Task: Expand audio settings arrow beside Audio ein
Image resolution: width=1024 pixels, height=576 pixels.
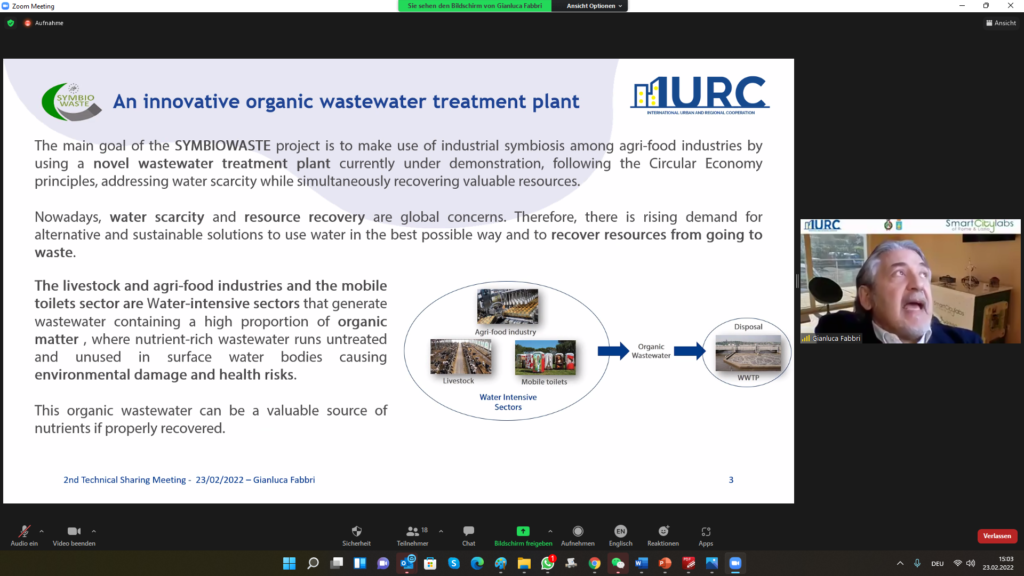Action: pos(42,530)
